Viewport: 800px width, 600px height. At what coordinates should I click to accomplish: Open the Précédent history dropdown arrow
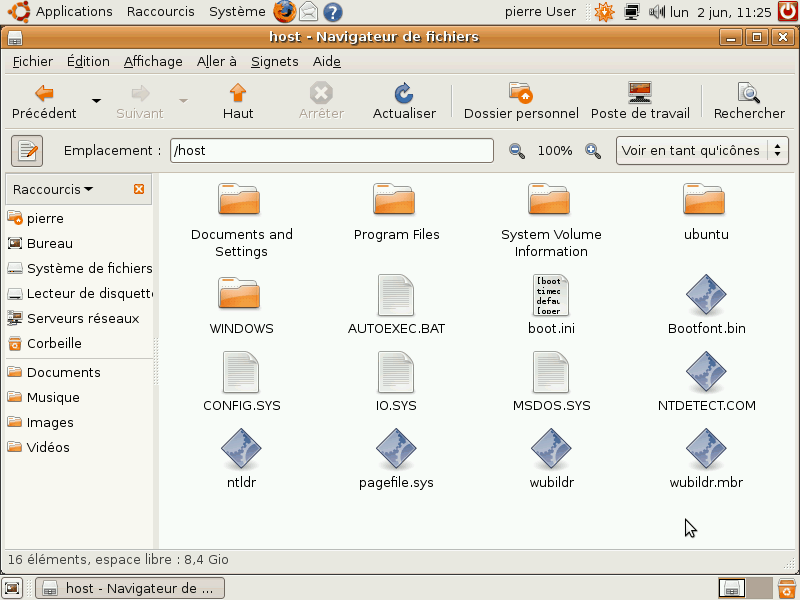point(96,101)
